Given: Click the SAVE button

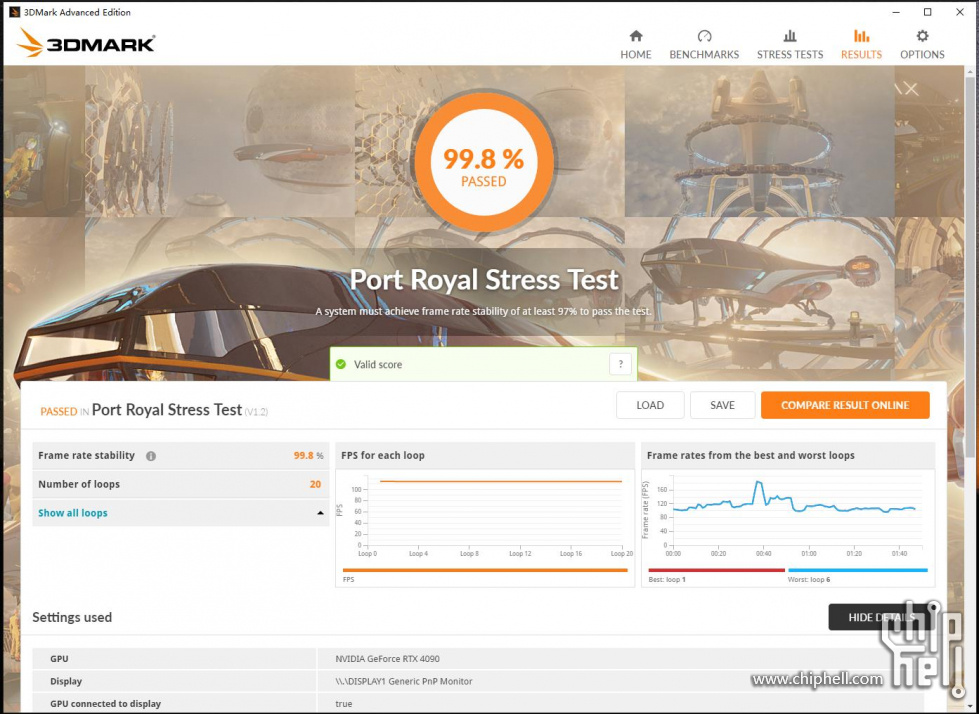Looking at the screenshot, I should [x=722, y=405].
